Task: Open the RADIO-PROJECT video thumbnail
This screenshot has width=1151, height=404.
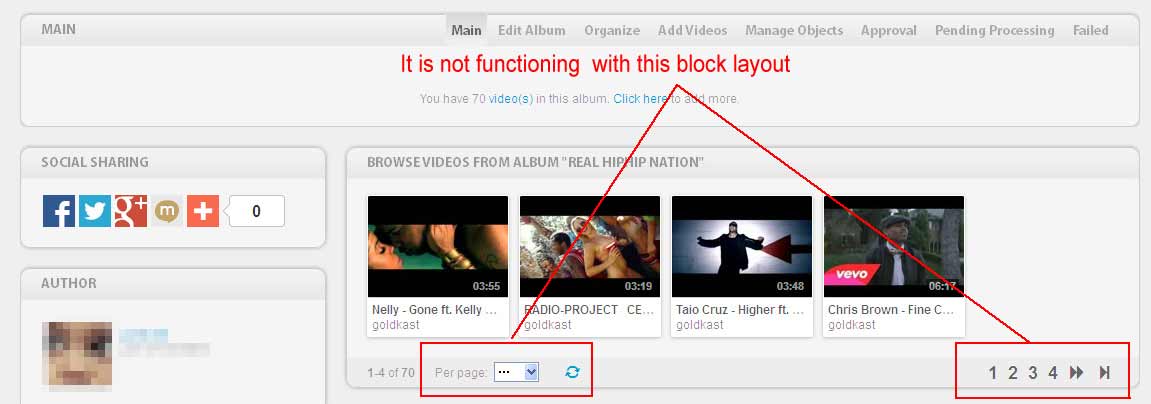Action: (x=589, y=246)
